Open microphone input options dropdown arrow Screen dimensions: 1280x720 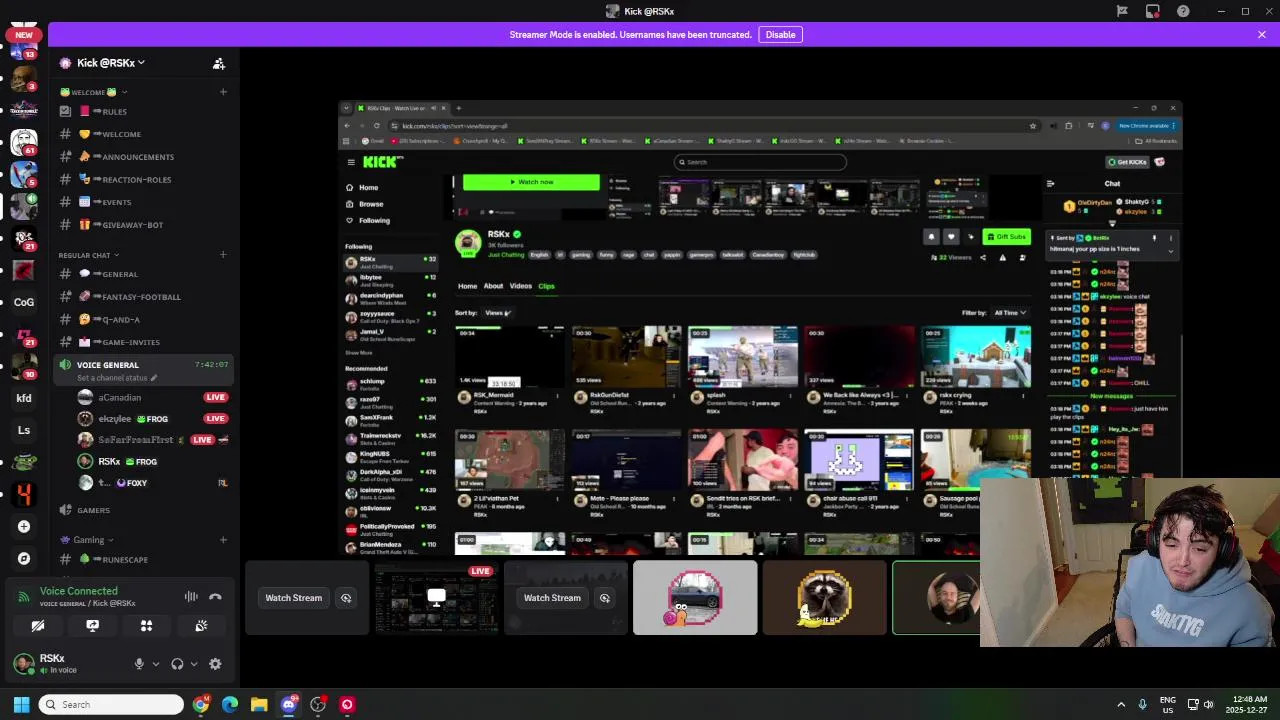click(x=155, y=663)
